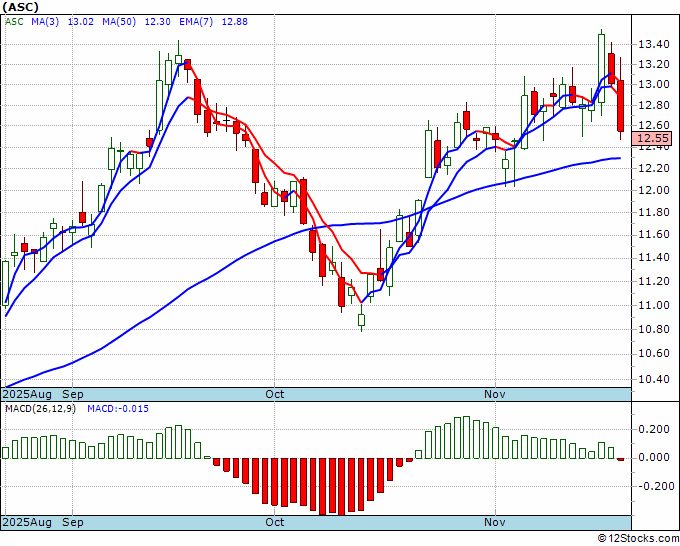
Task: Click the 12.88 EMA(7) value
Action: click(x=235, y=22)
